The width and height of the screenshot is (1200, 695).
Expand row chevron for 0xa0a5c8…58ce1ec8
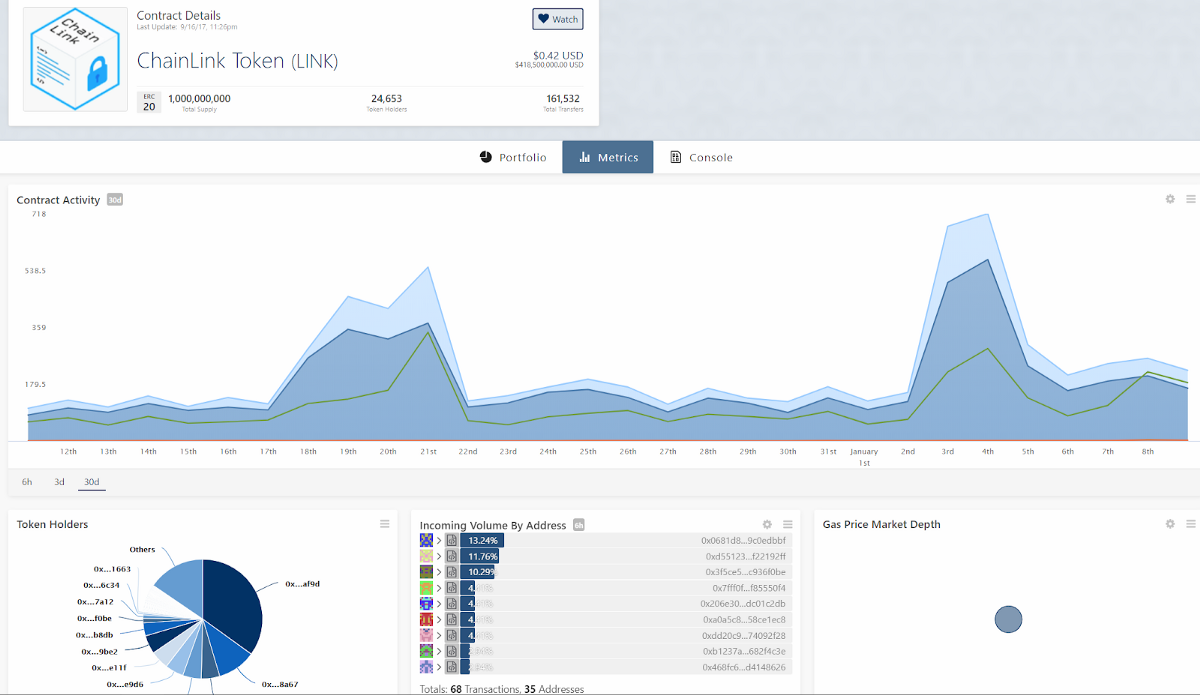(x=439, y=619)
